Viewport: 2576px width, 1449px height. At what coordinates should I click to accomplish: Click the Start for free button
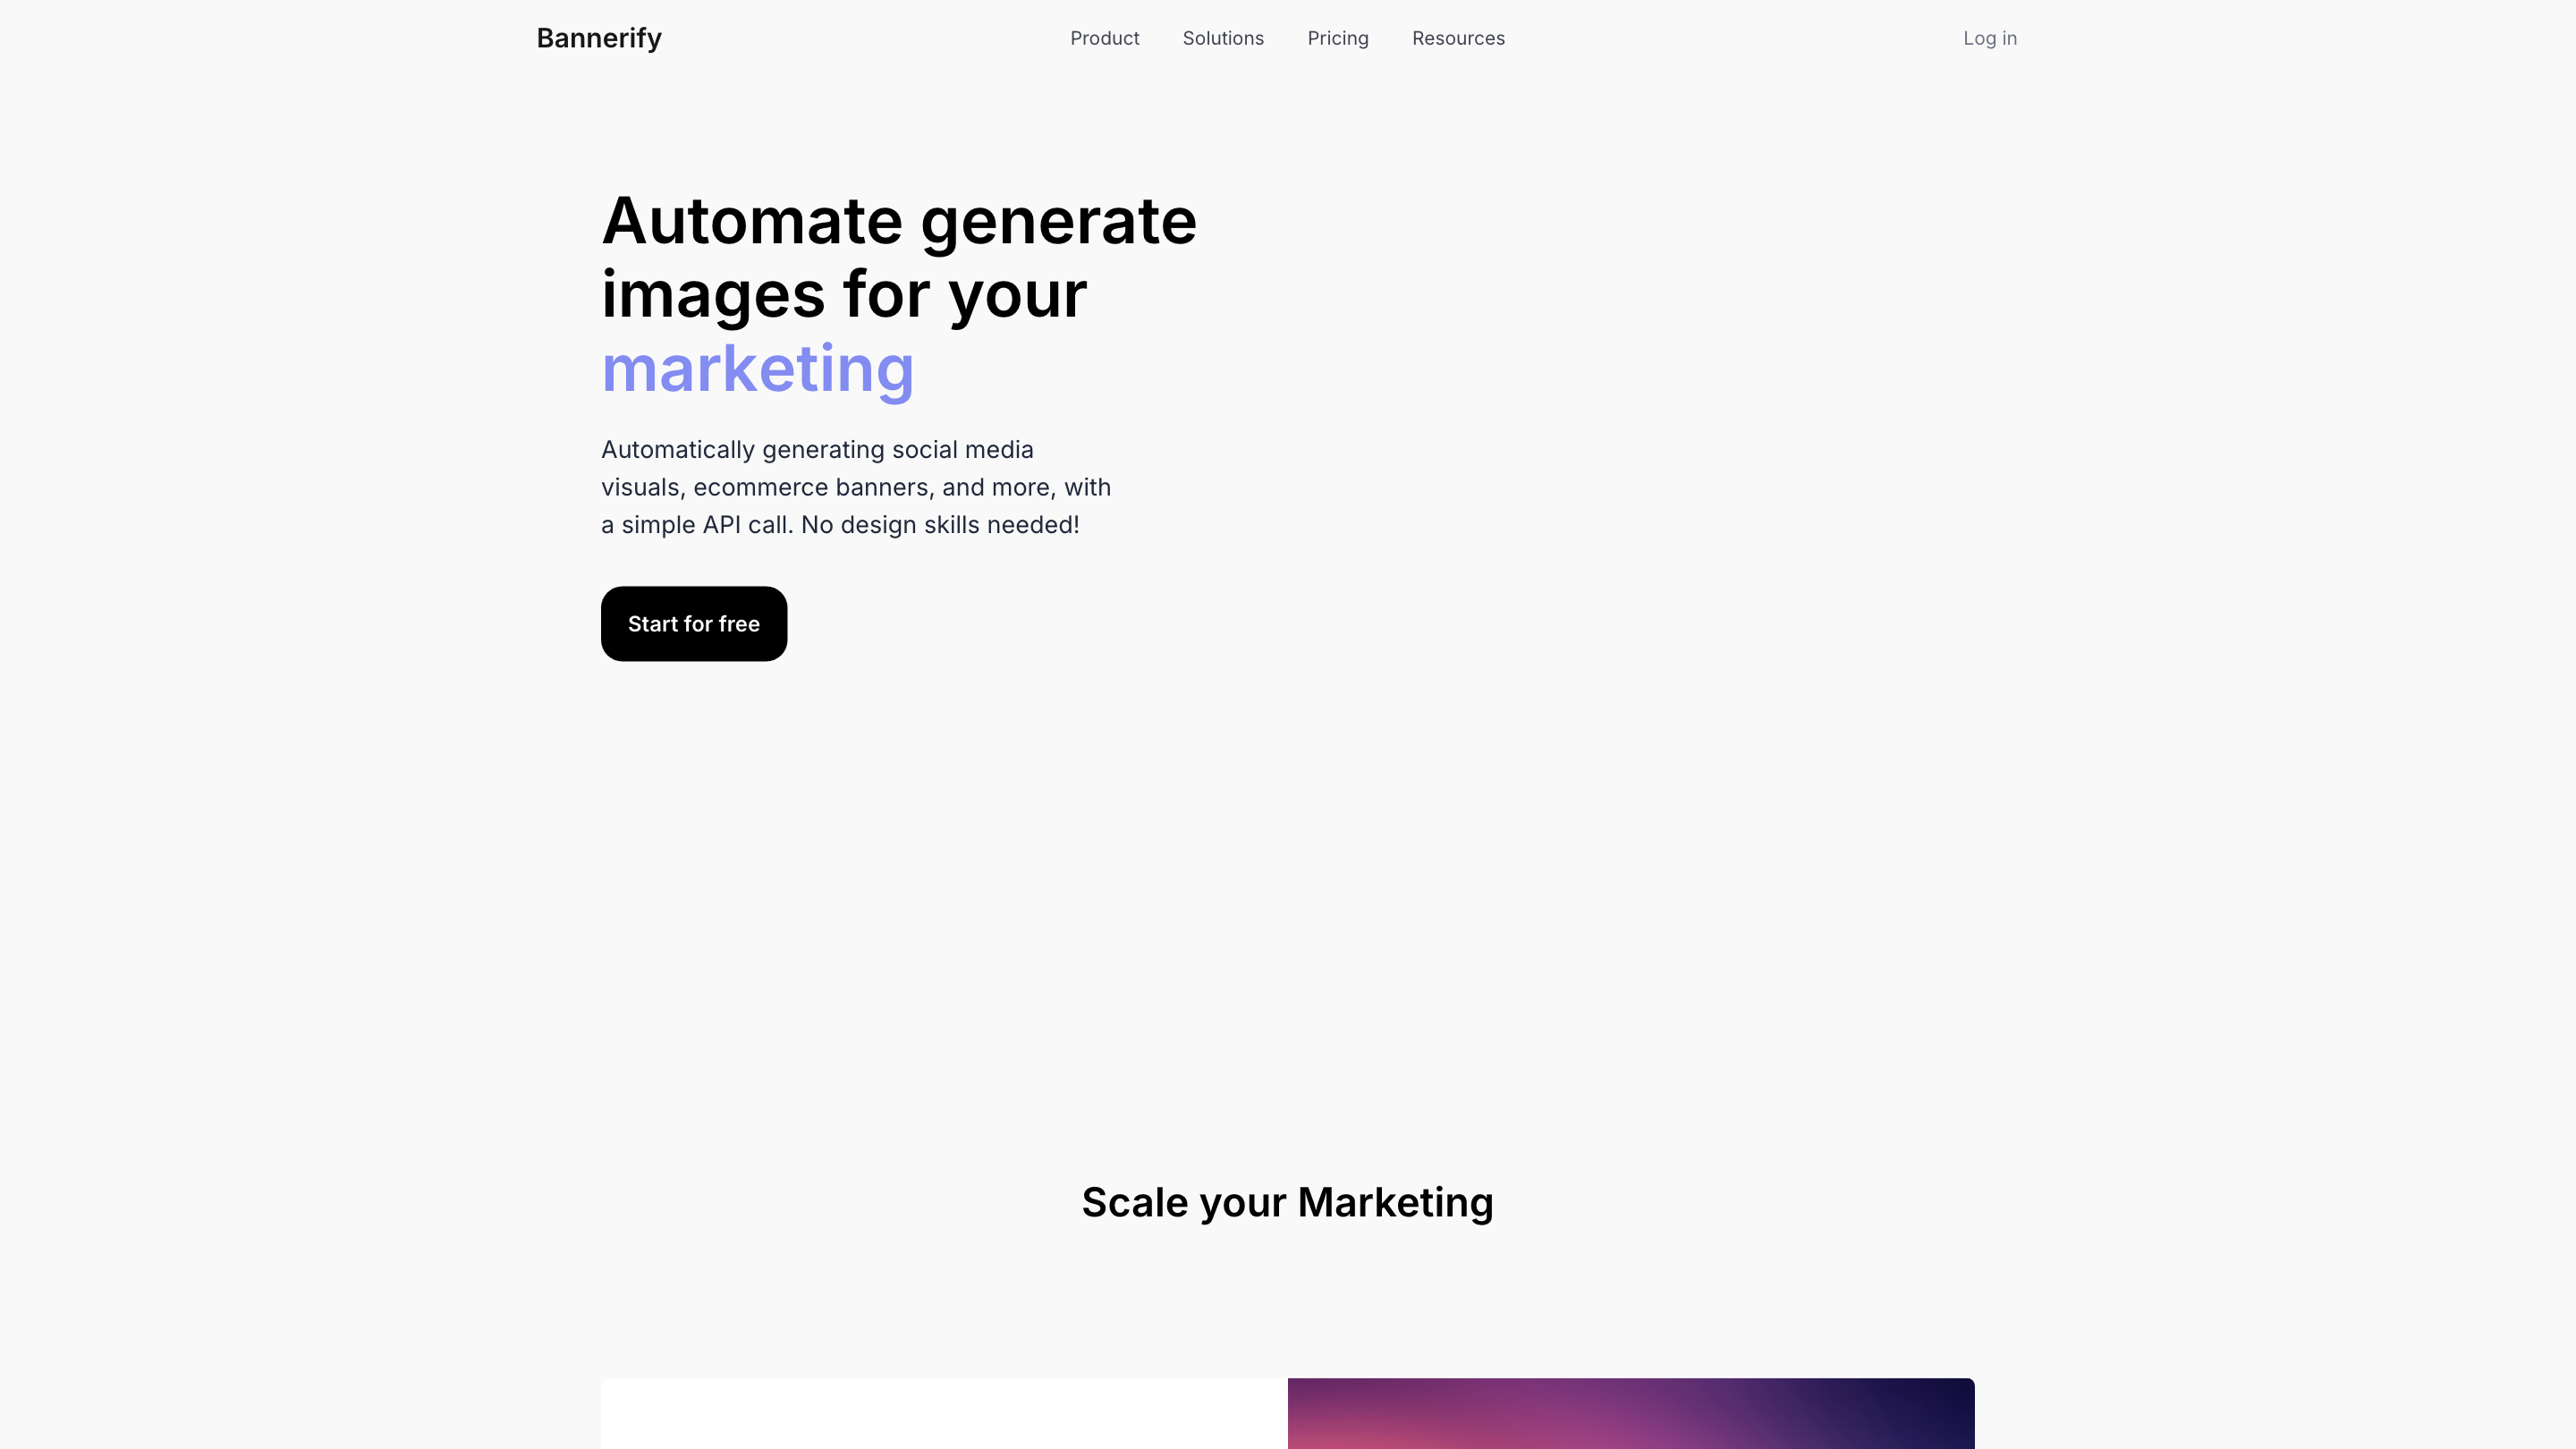click(x=694, y=624)
